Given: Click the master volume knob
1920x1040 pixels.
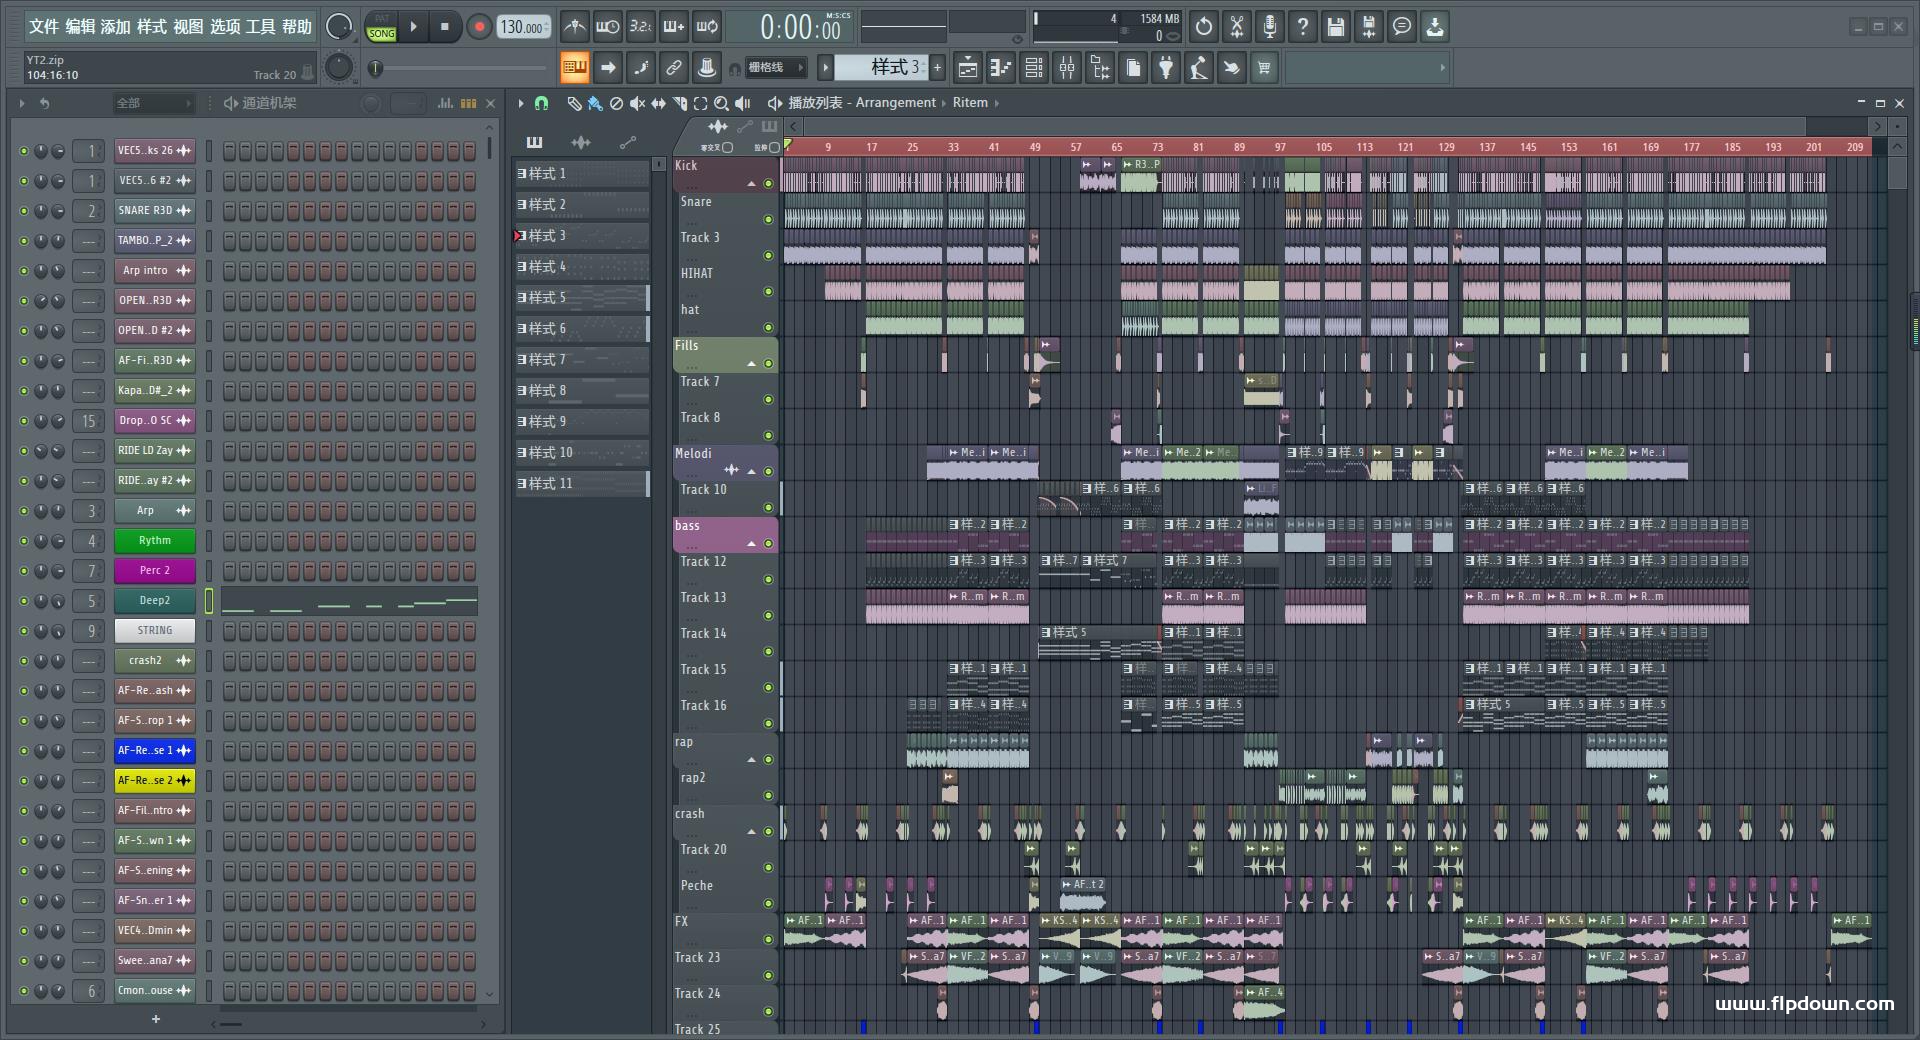Looking at the screenshot, I should coord(339,27).
